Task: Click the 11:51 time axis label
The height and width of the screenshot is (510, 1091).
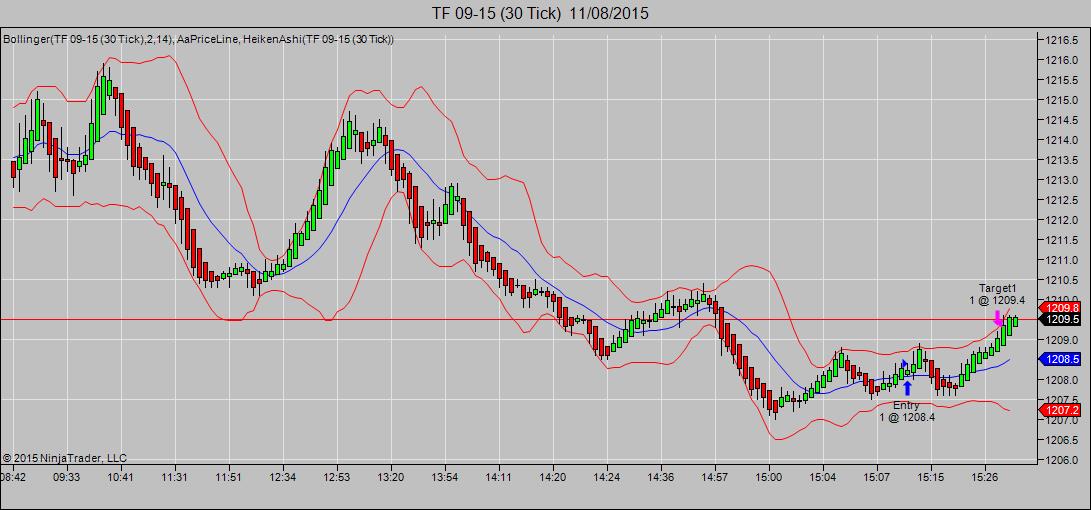Action: [x=228, y=477]
